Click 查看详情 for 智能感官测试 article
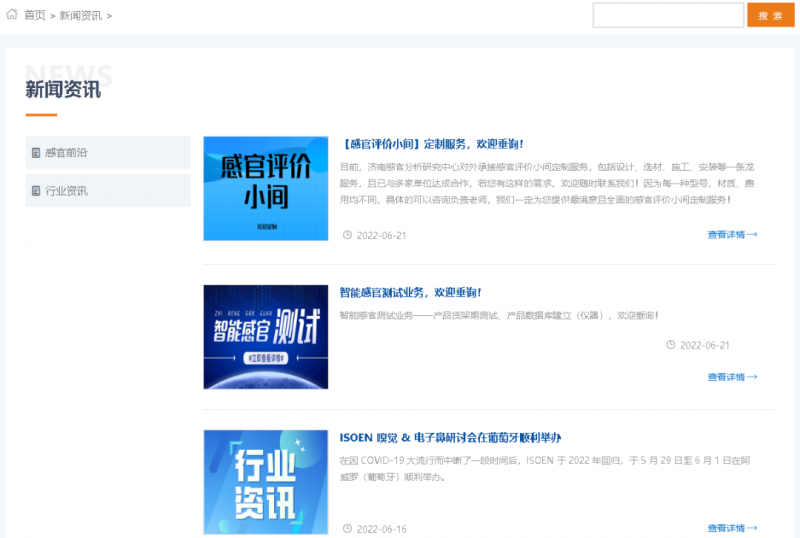Viewport: 800px width, 538px height. (x=732, y=377)
